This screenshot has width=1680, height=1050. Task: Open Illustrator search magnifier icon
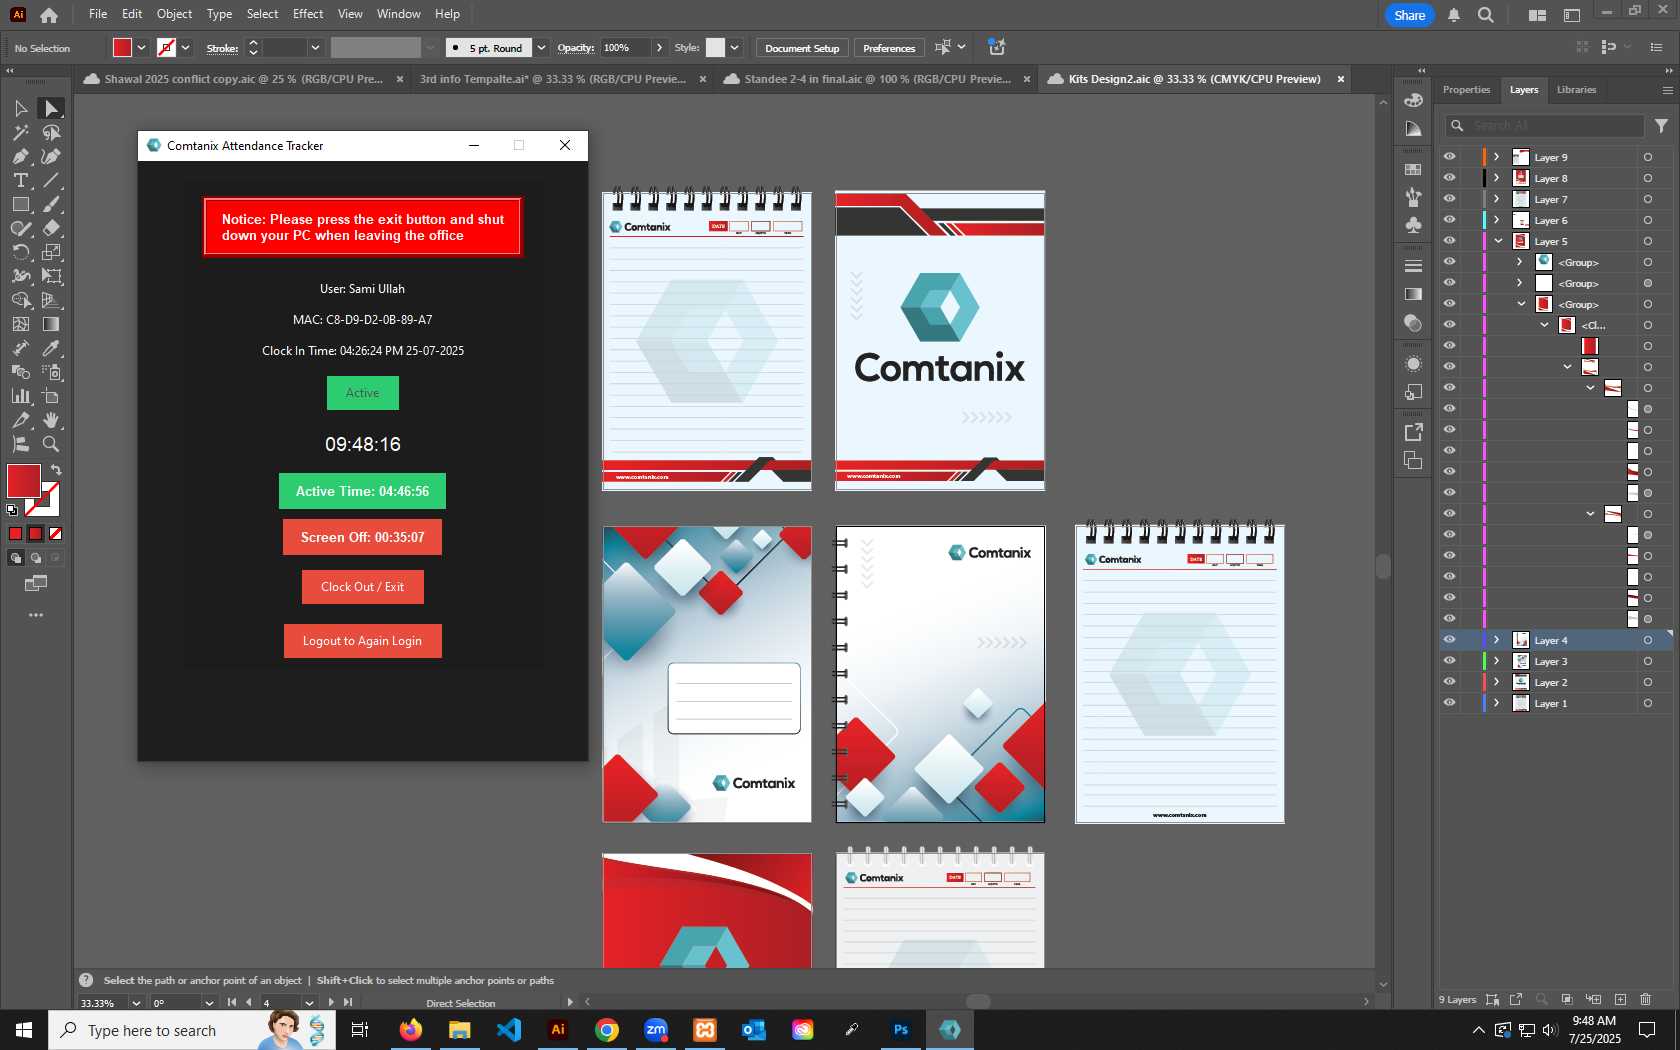tap(1486, 15)
